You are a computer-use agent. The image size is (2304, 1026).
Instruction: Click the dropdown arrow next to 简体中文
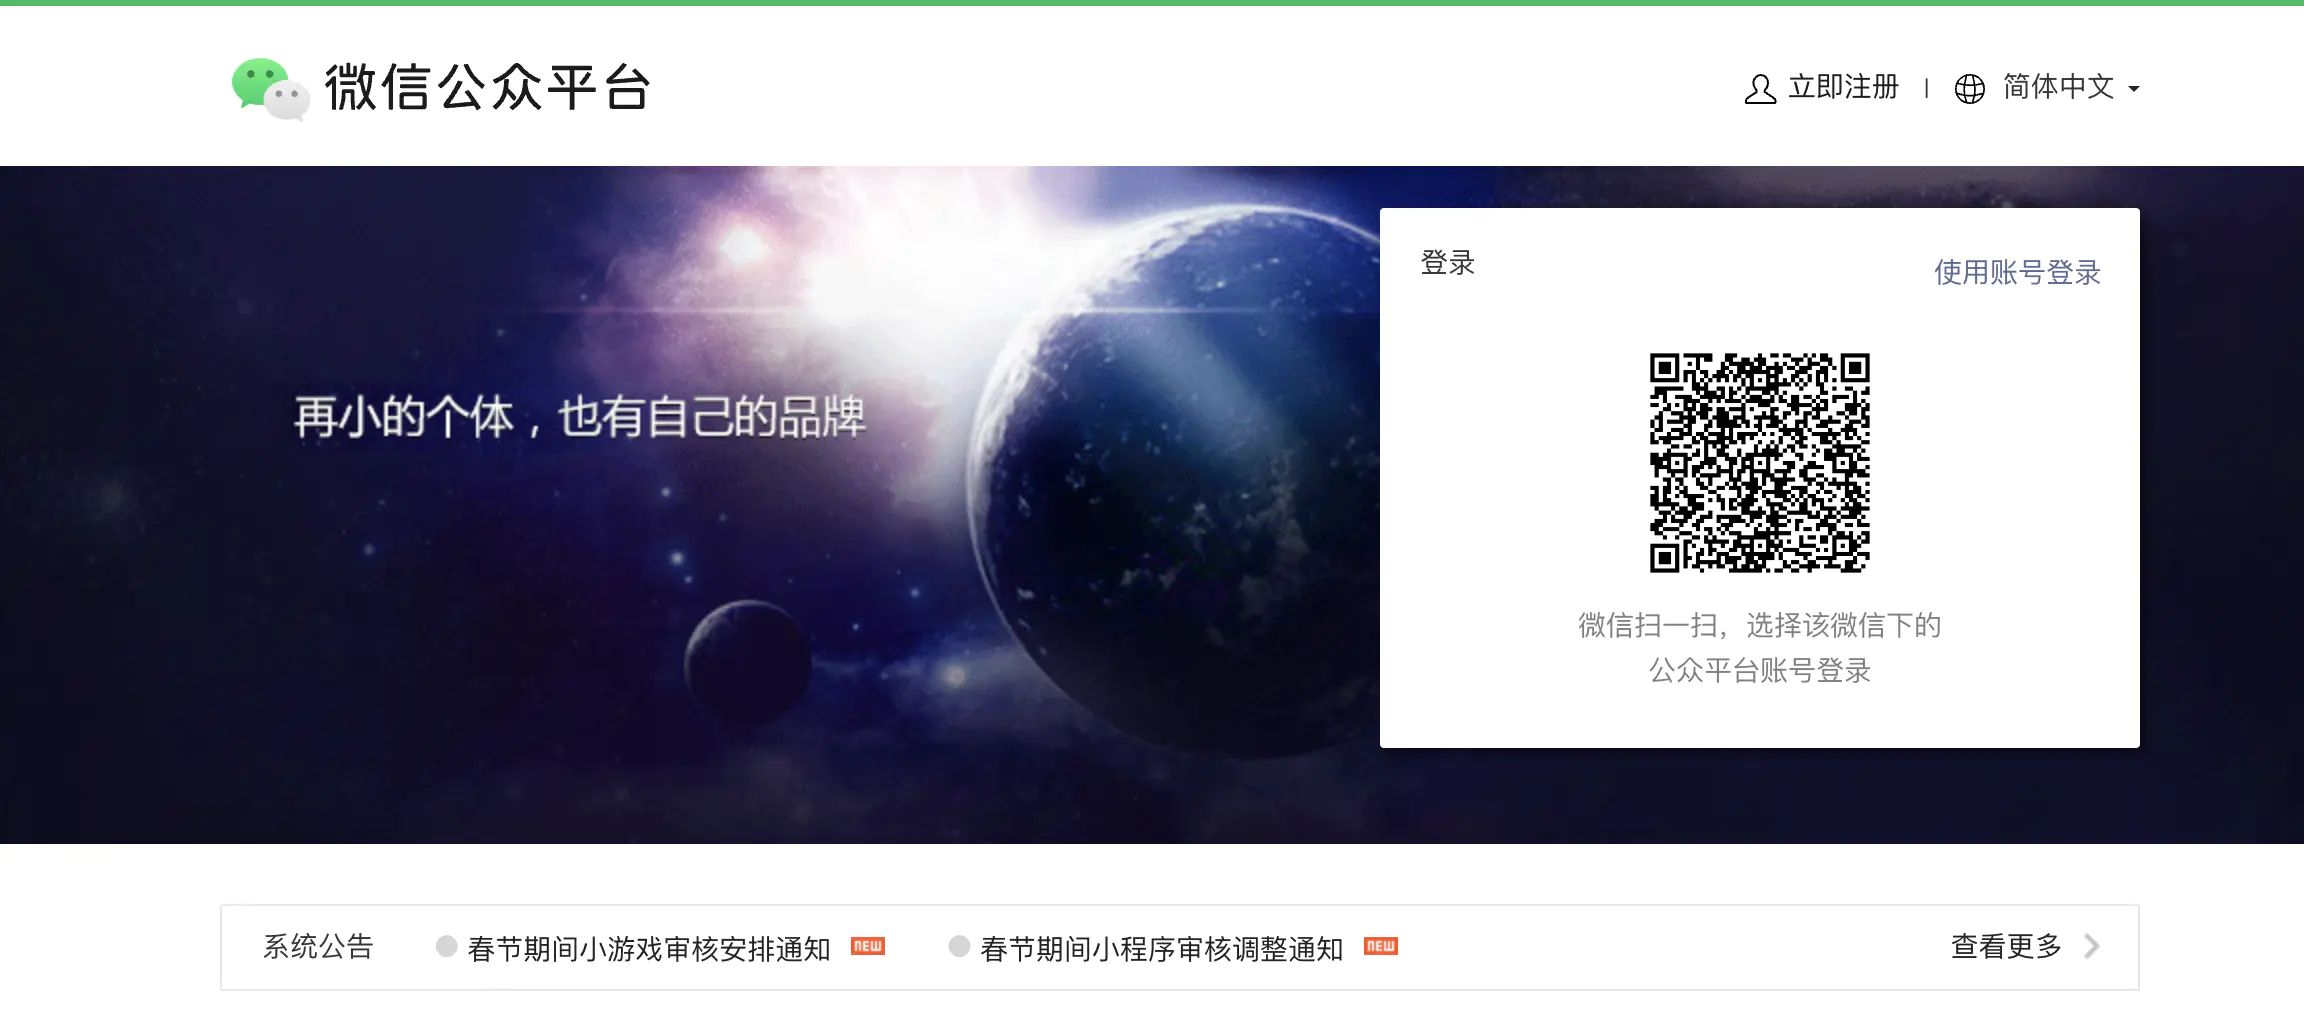tap(2134, 89)
